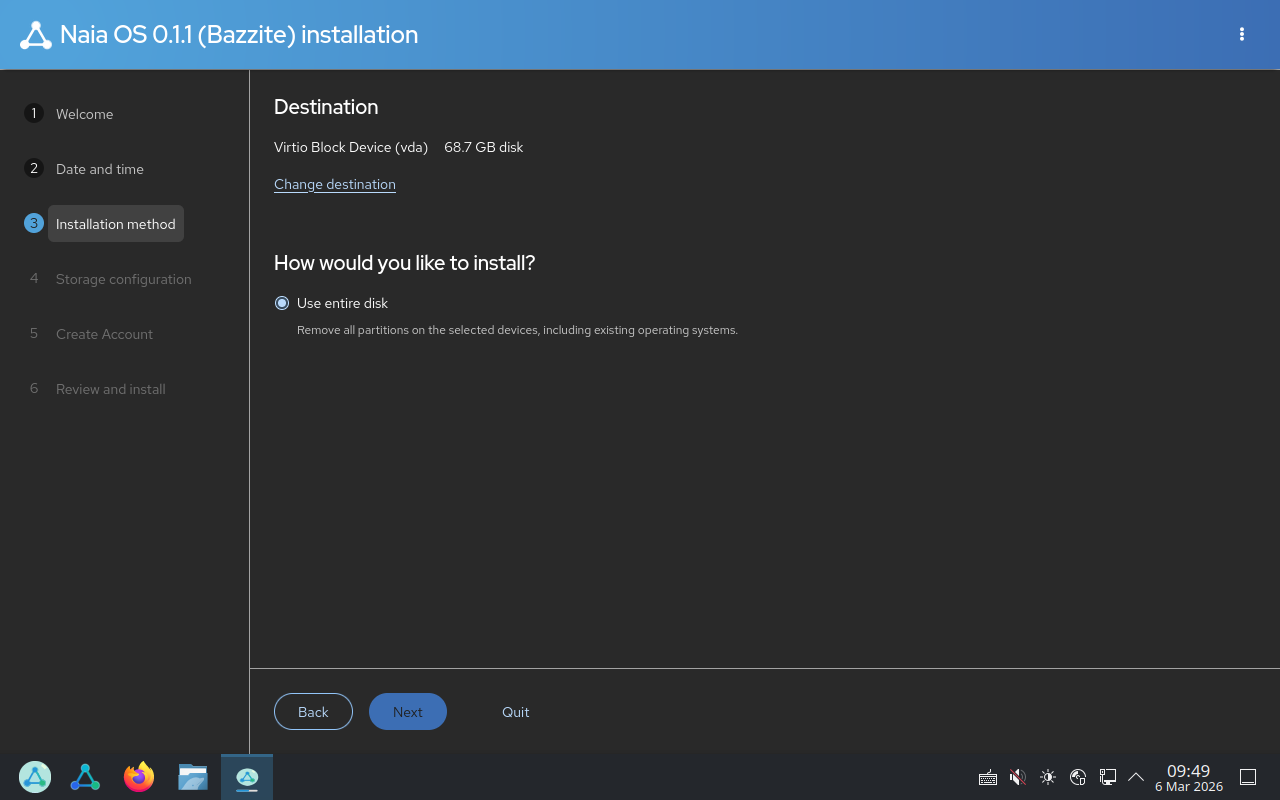The width and height of the screenshot is (1280, 800).
Task: Open the clock showing 6 Mar 2026
Action: (x=1188, y=777)
